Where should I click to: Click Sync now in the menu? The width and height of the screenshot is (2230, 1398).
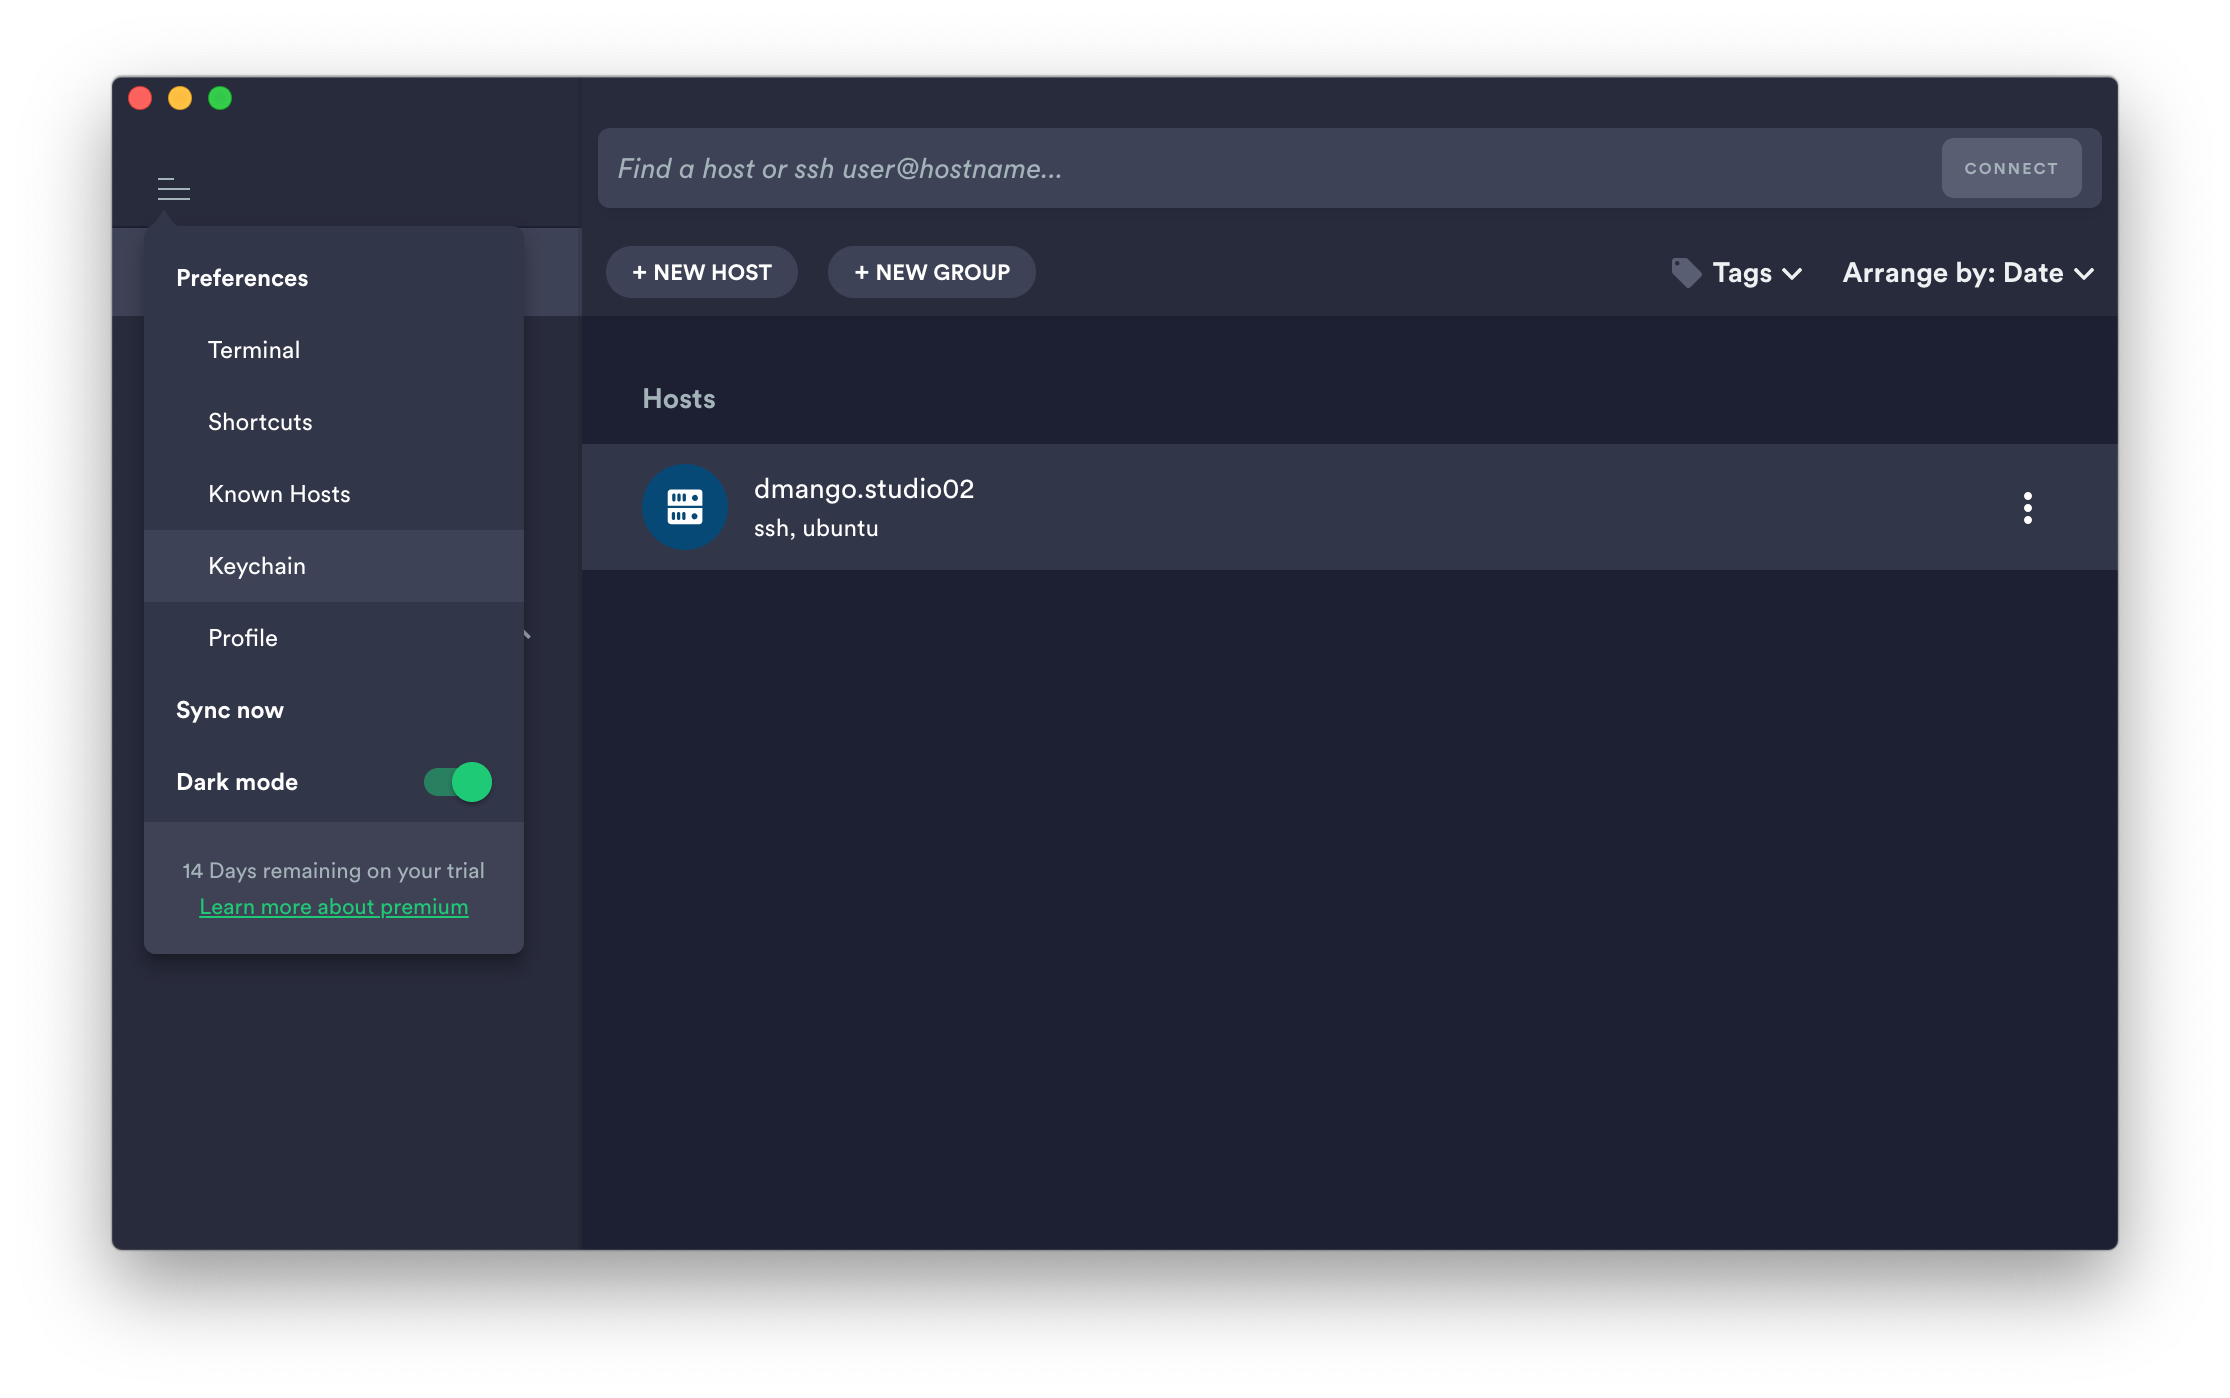pos(230,710)
